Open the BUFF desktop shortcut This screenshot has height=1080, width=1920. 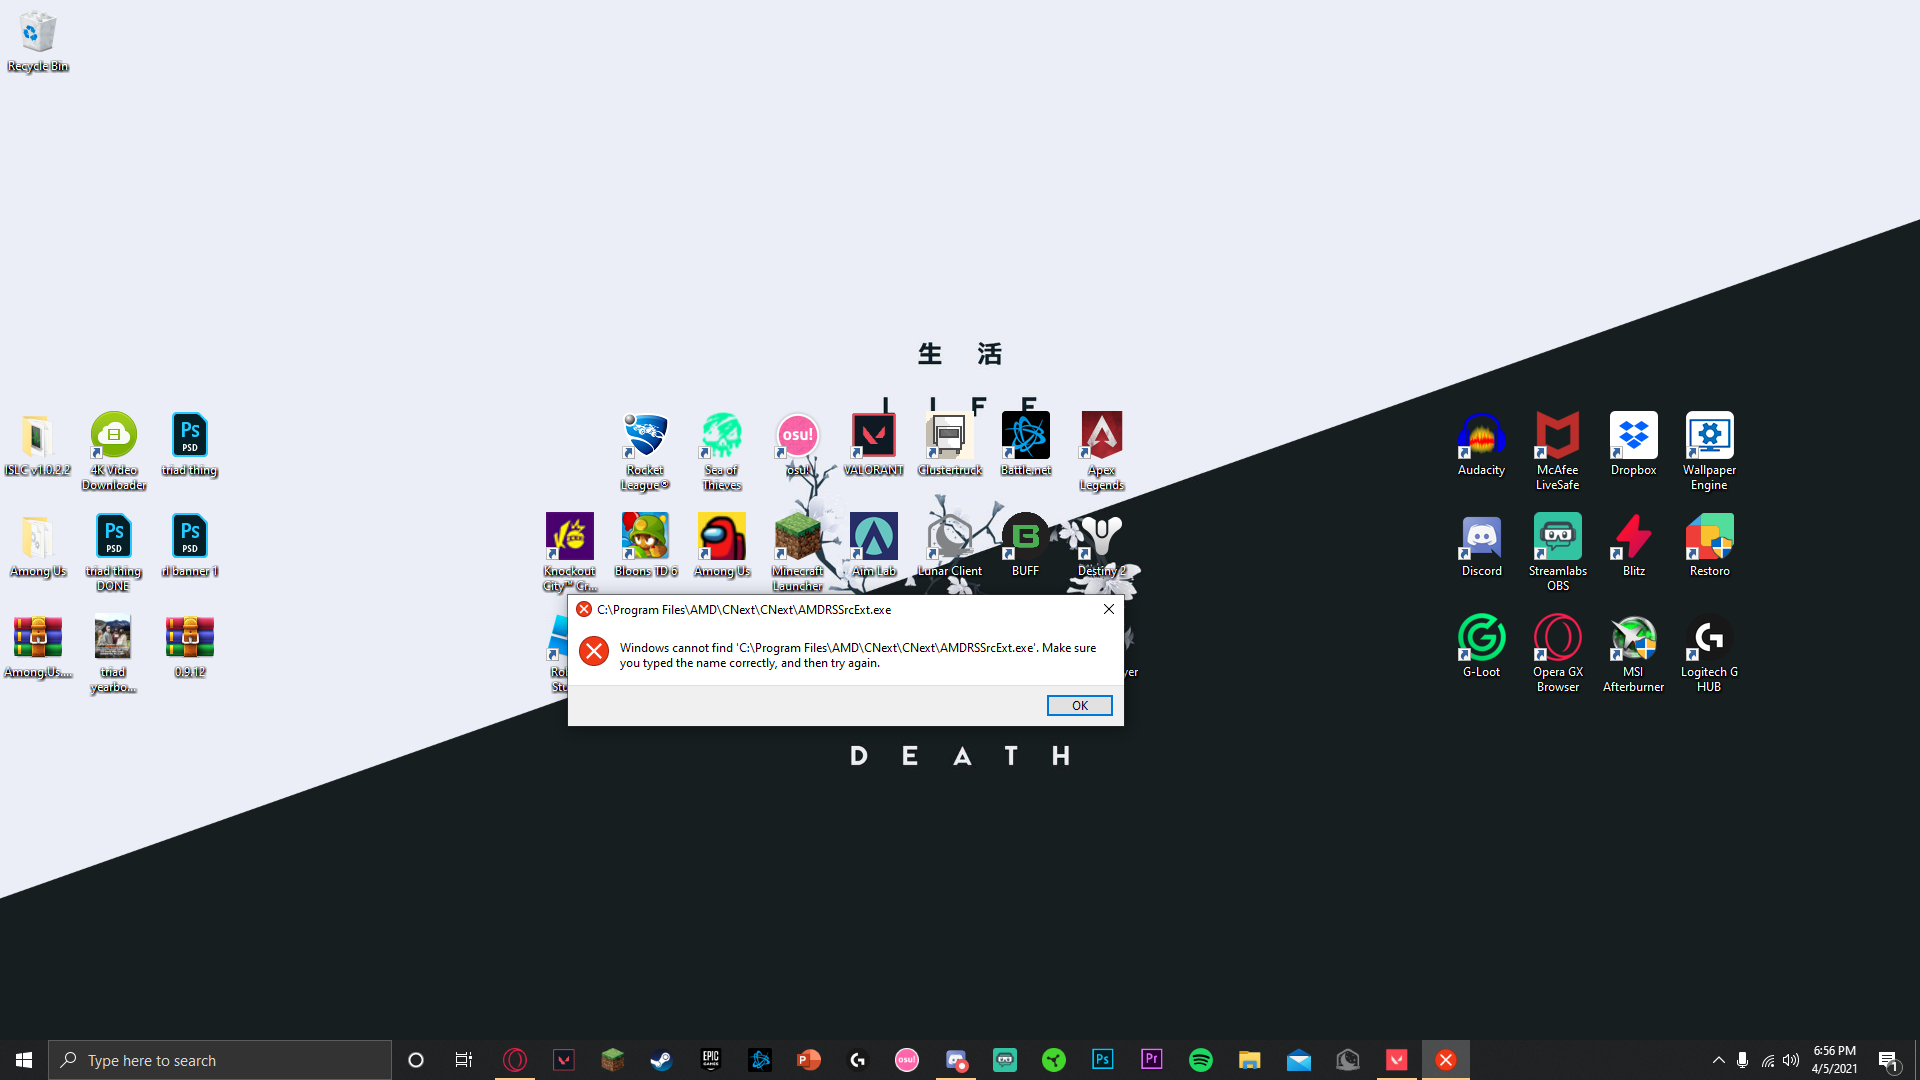tap(1025, 546)
